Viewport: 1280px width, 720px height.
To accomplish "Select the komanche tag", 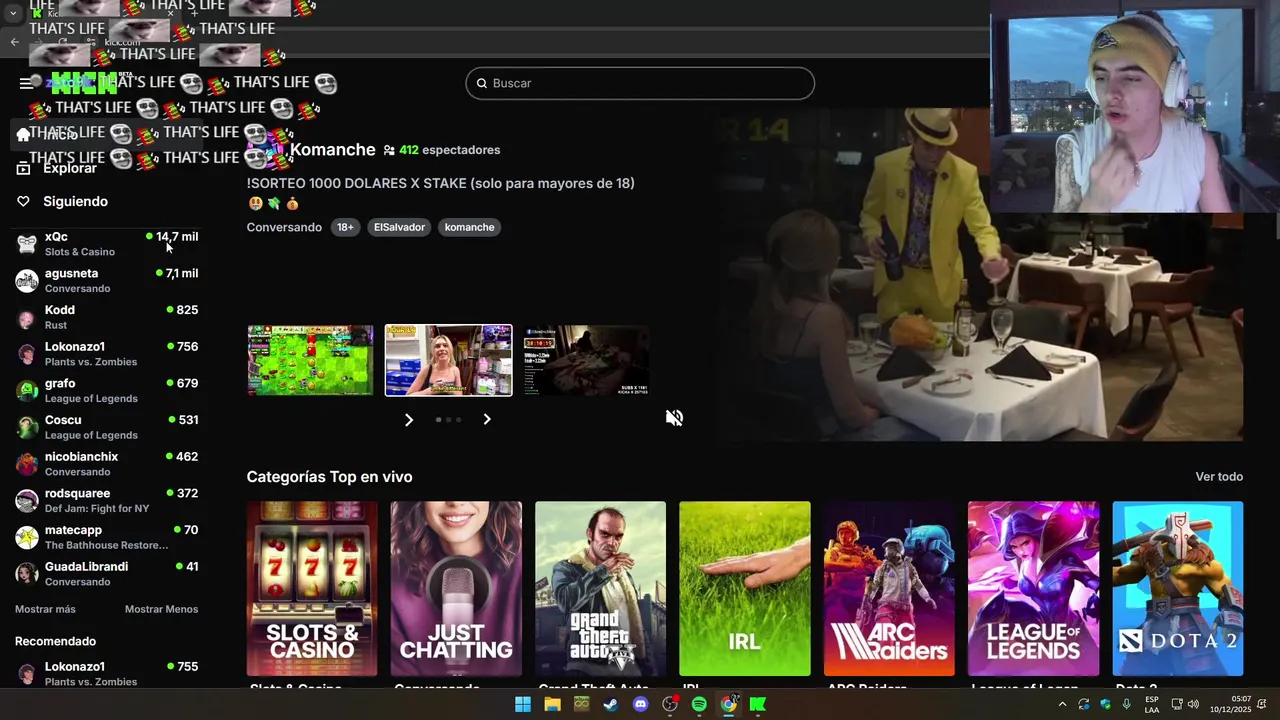I will coord(469,227).
